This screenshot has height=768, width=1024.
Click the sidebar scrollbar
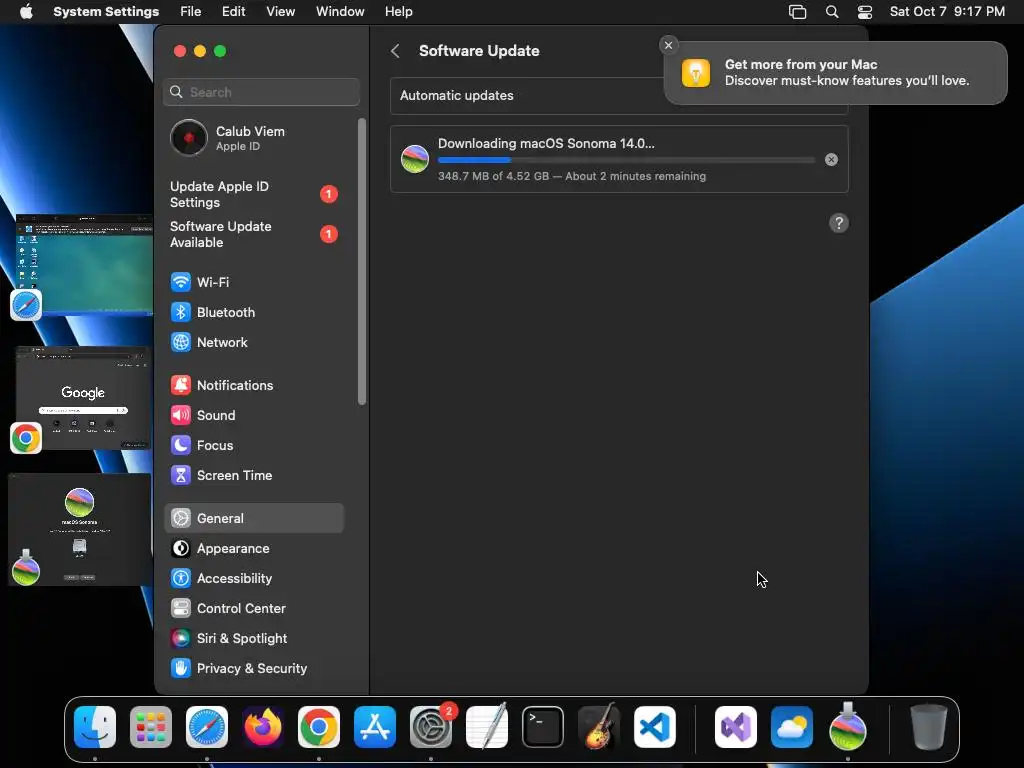[x=362, y=261]
